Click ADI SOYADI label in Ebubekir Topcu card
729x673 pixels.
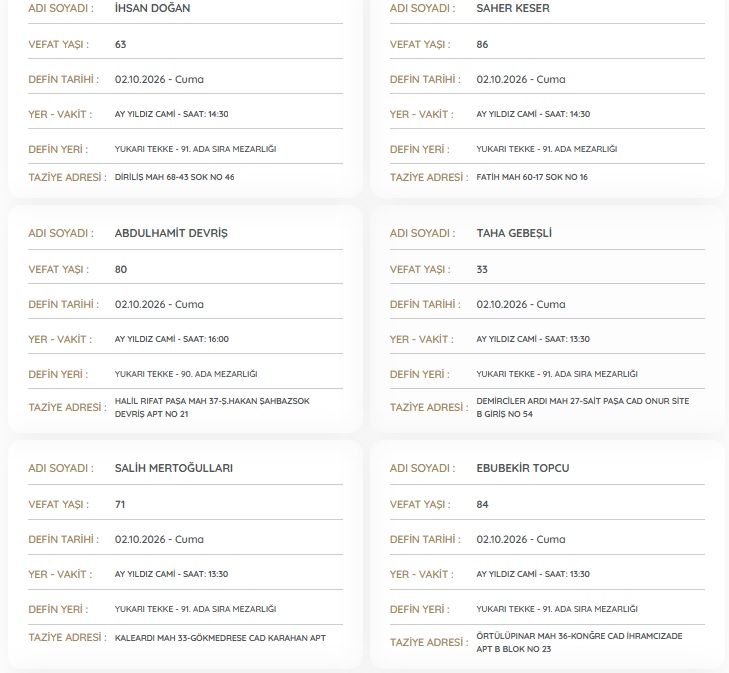click(x=423, y=468)
